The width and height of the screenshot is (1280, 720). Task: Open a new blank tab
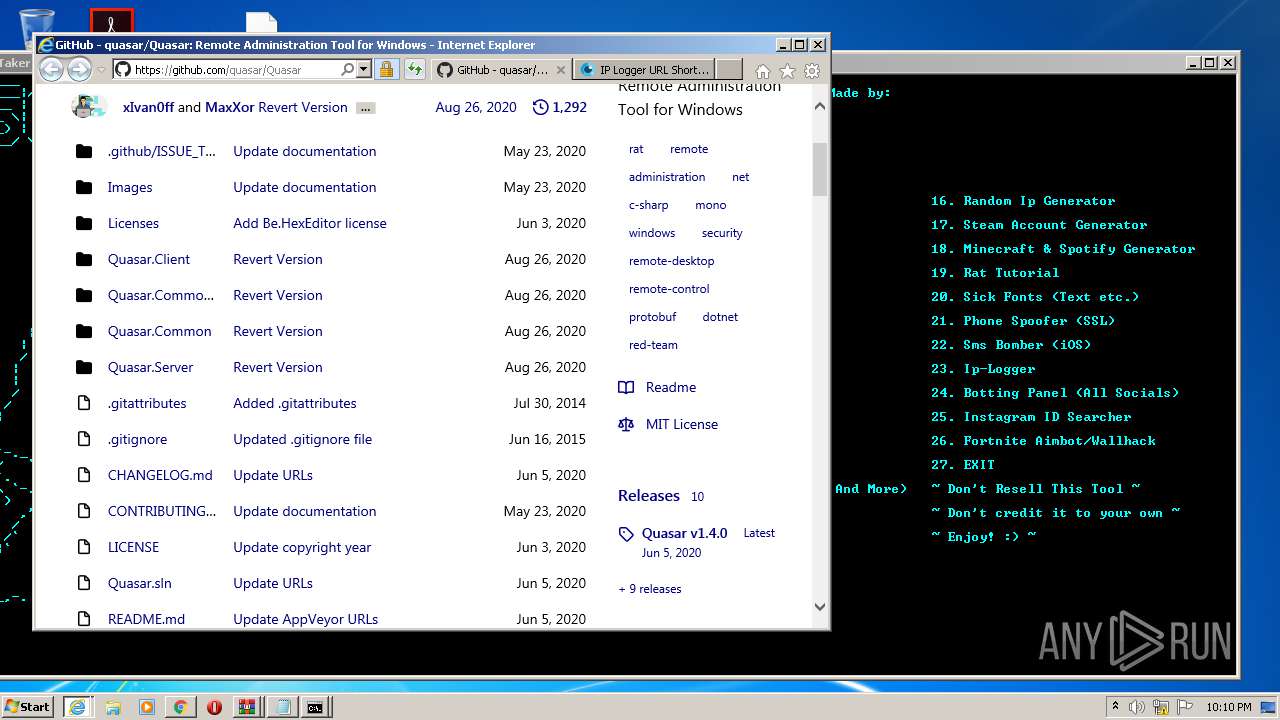click(729, 70)
